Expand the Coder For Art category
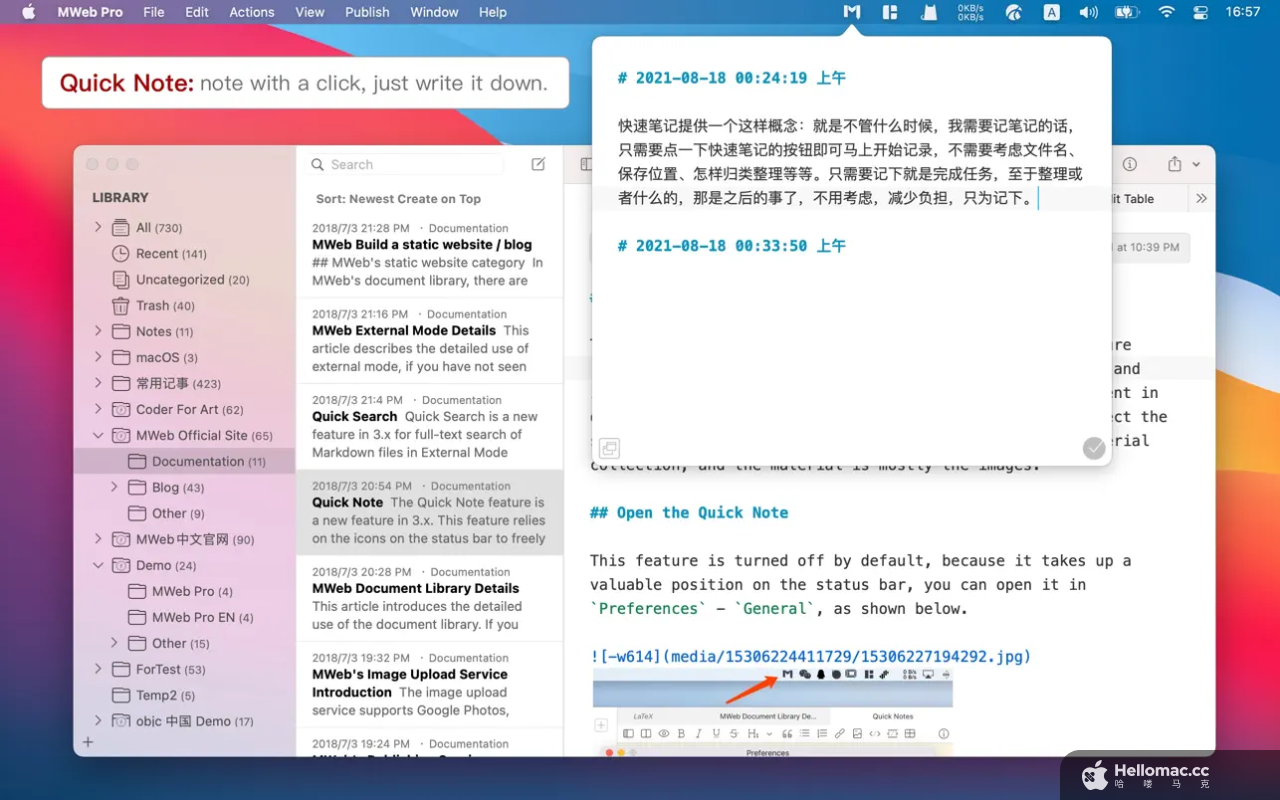 tap(98, 409)
